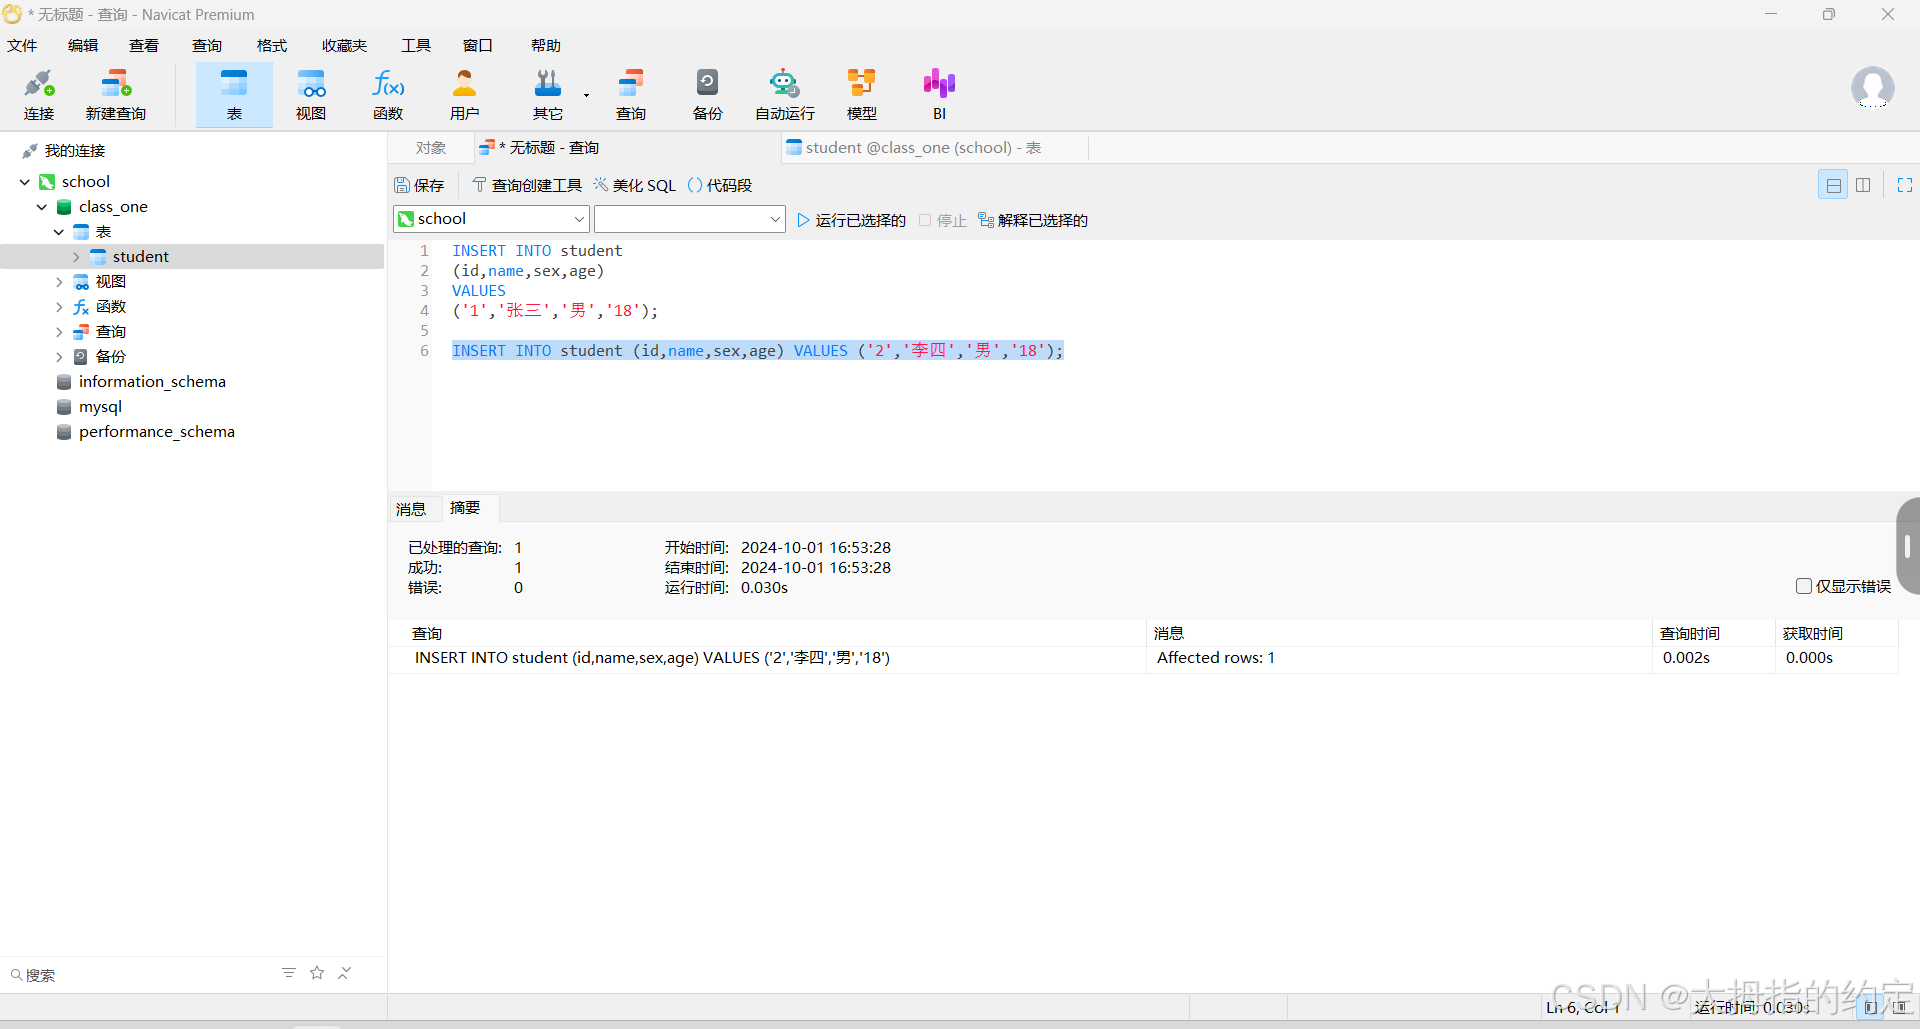This screenshot has width=1920, height=1029.
Task: Enable the show errors only (仅显示错误) checkbox
Action: (x=1804, y=586)
